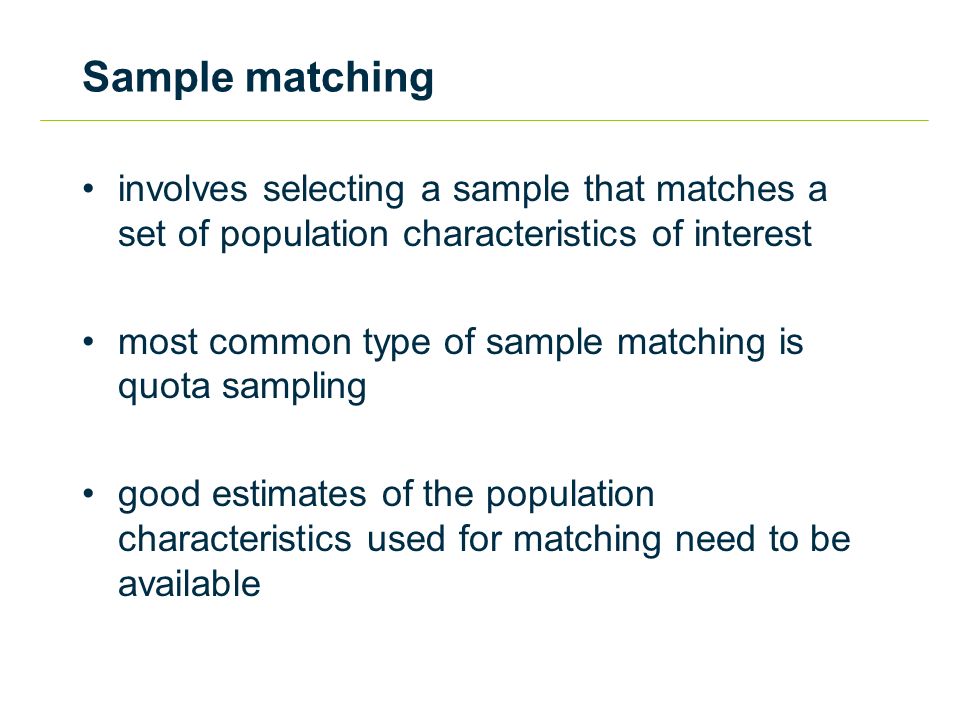Screen dimensions: 960x720
Task: Click the second bullet point marker
Action: pos(89,341)
